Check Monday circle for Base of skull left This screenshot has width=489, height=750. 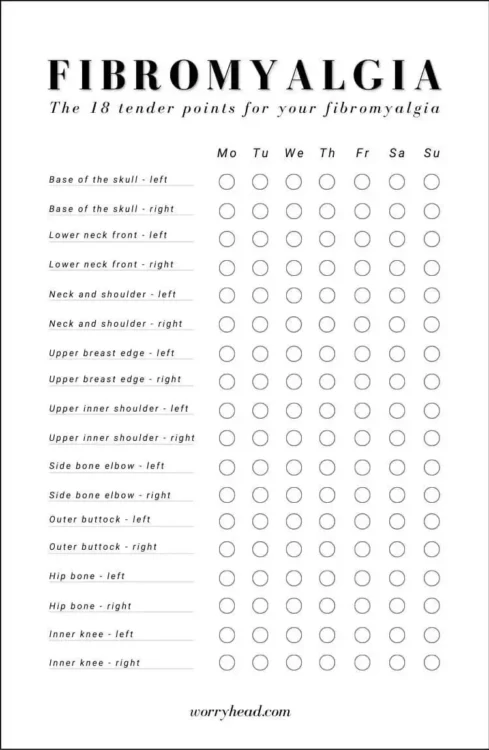pos(226,182)
